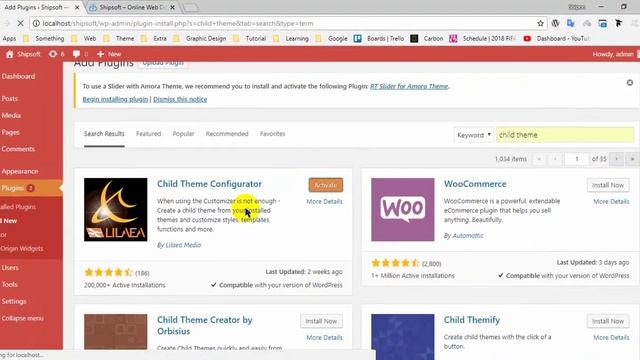Open the Google bookmarks folder
This screenshot has height=360, width=640.
[x=332, y=38]
